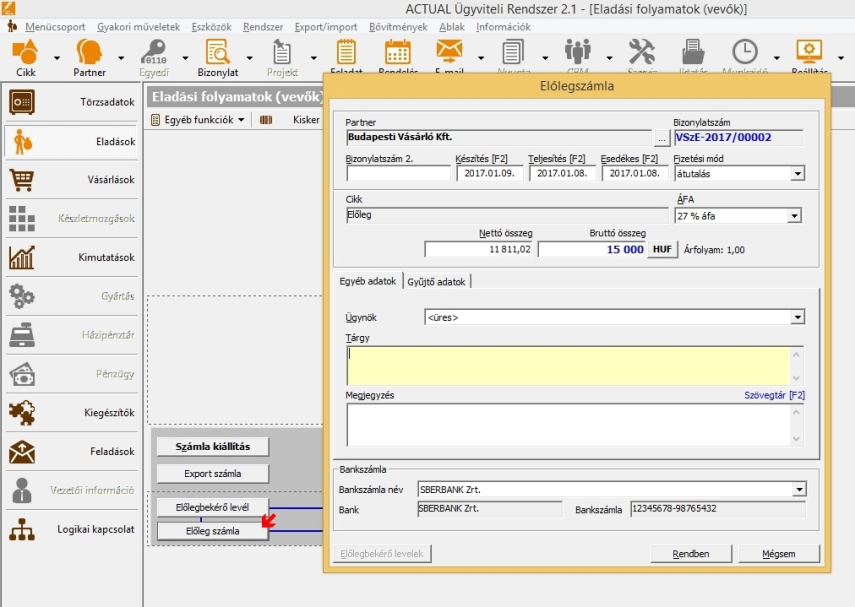The image size is (855, 607).
Task: Open the Szövegtár [F2] link
Action: 773,395
